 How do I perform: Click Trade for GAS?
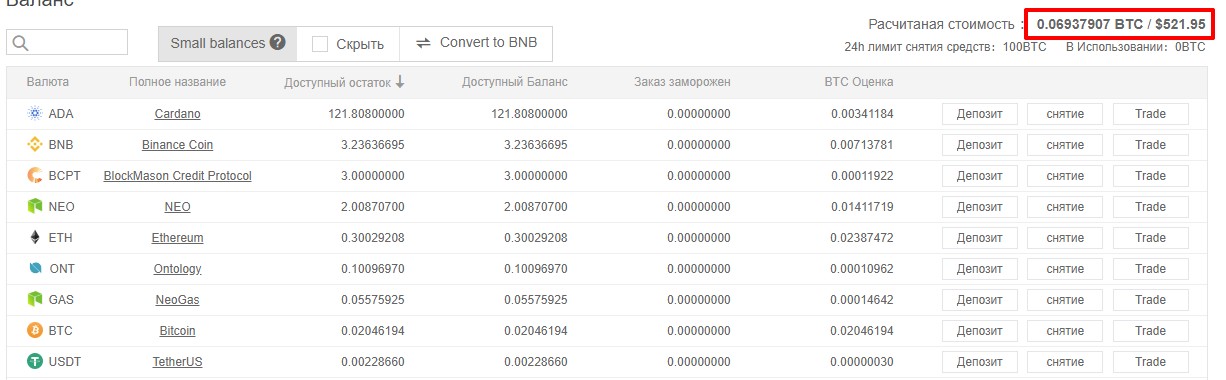tap(1151, 300)
